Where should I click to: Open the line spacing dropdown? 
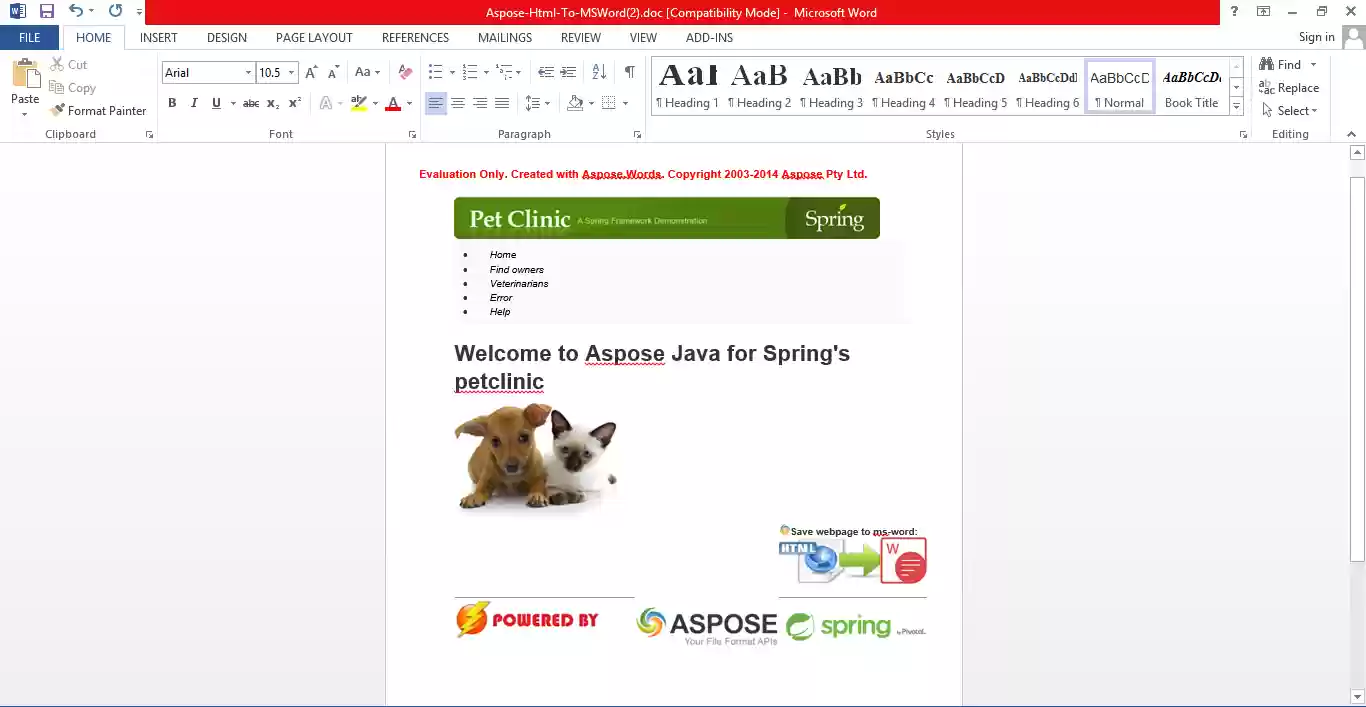click(x=537, y=103)
